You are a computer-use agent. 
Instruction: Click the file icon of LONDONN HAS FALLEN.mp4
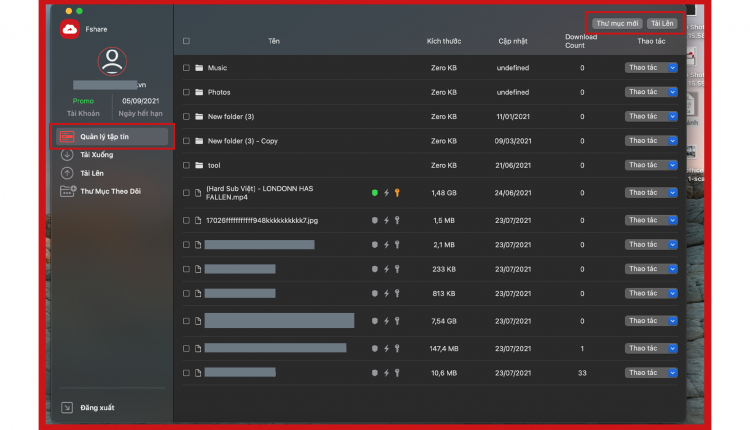click(x=198, y=193)
